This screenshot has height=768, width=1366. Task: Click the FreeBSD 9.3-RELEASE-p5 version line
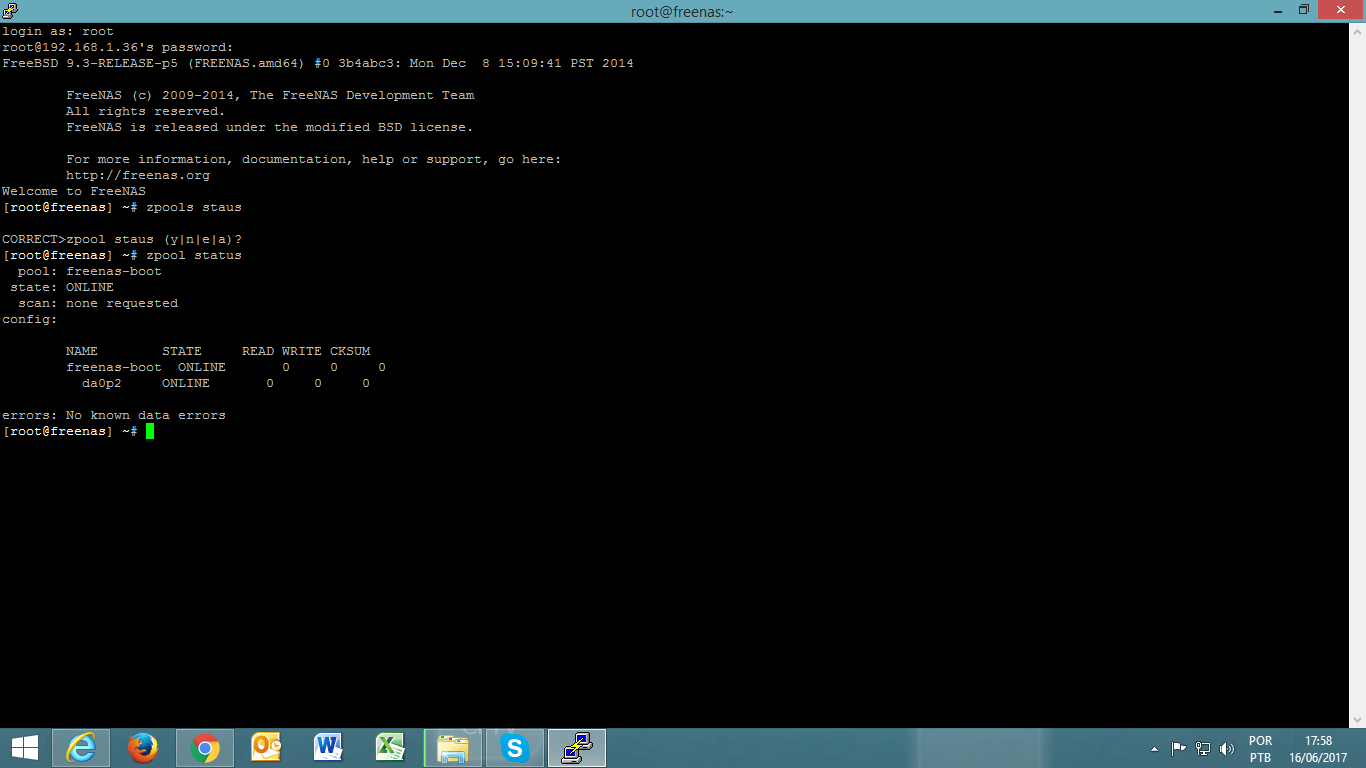(318, 63)
